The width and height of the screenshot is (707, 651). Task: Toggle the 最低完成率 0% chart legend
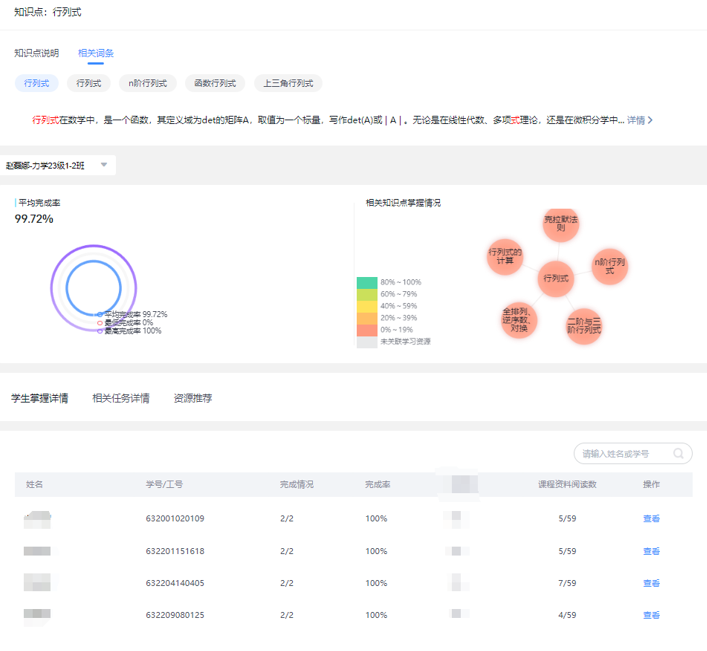[125, 323]
